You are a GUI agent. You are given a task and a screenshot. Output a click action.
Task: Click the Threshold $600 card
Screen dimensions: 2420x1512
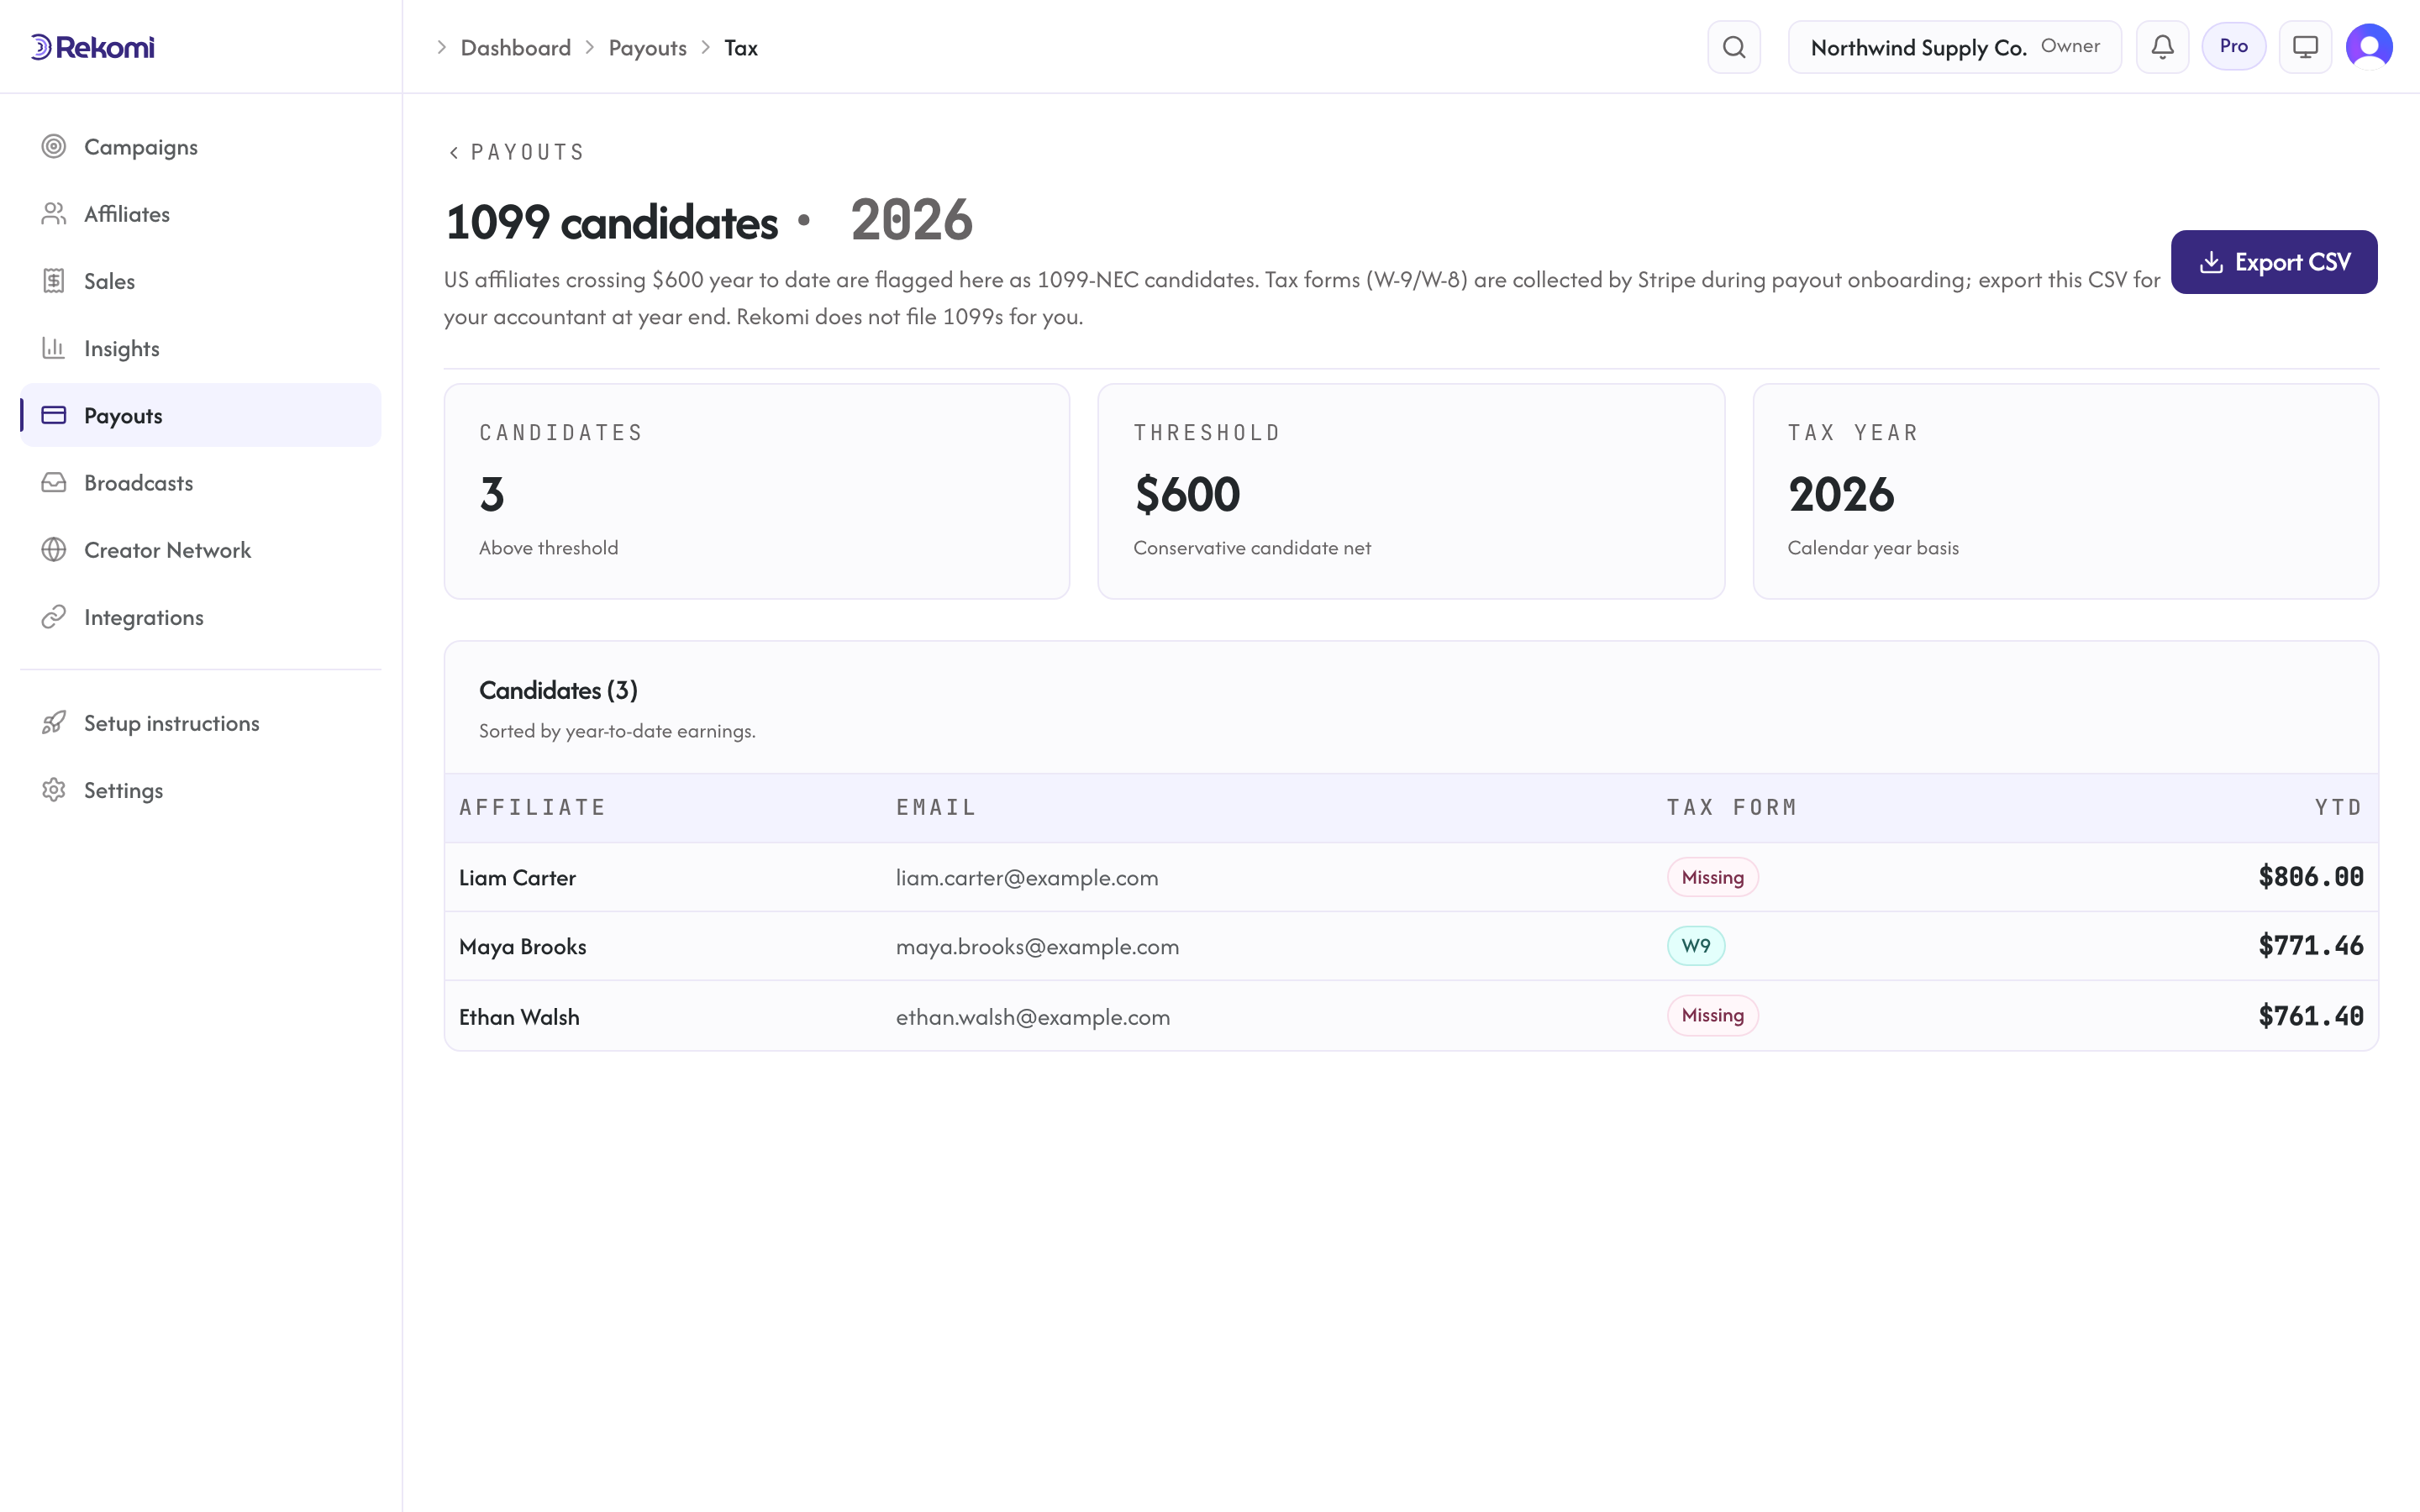click(1411, 491)
